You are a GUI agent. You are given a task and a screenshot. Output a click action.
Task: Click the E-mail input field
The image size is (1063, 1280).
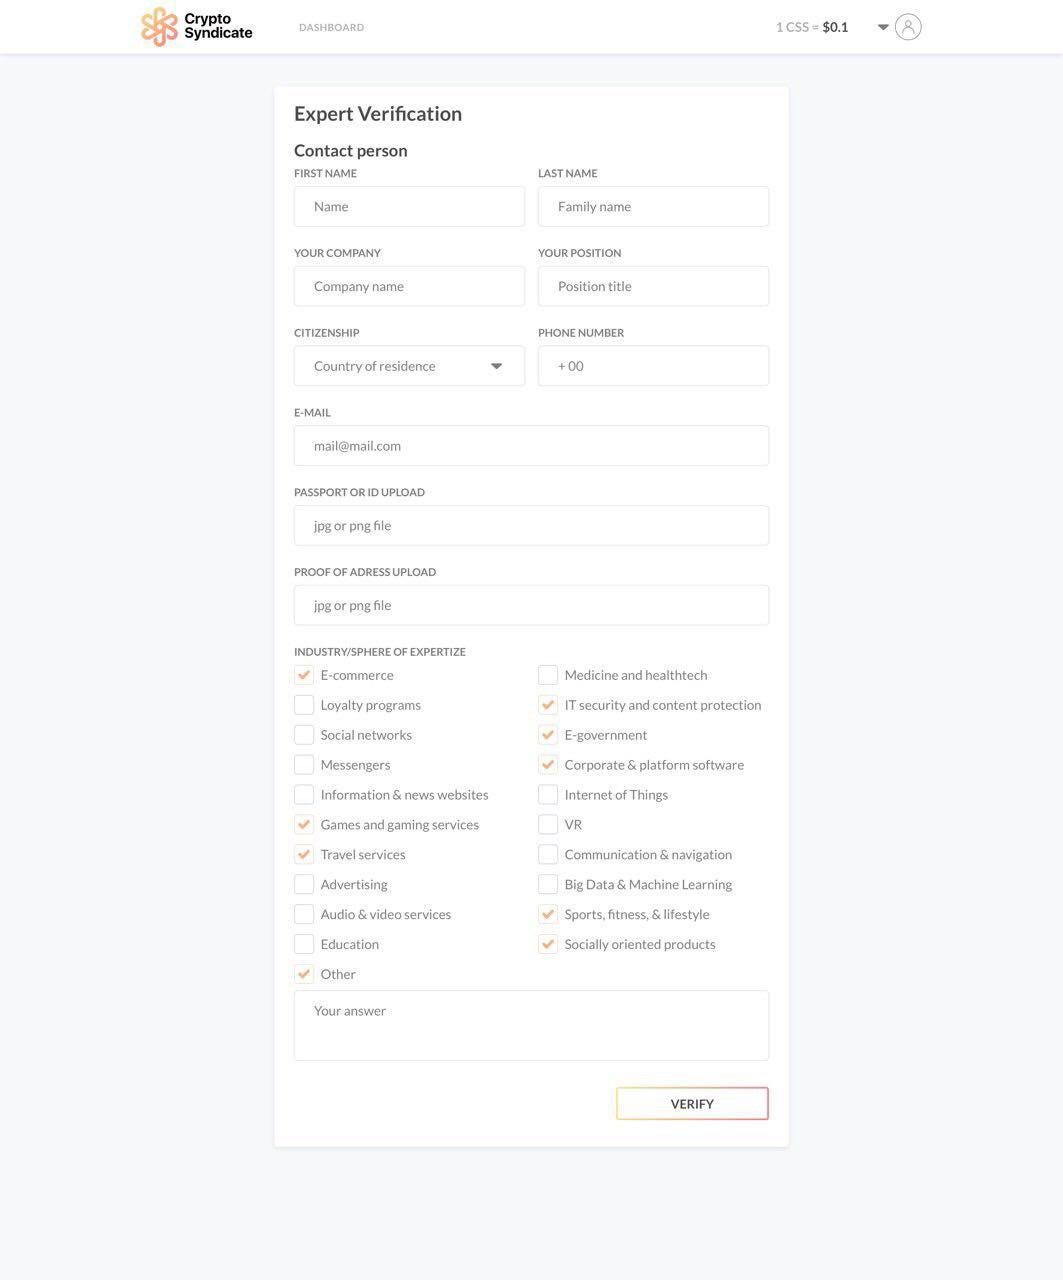click(x=531, y=446)
